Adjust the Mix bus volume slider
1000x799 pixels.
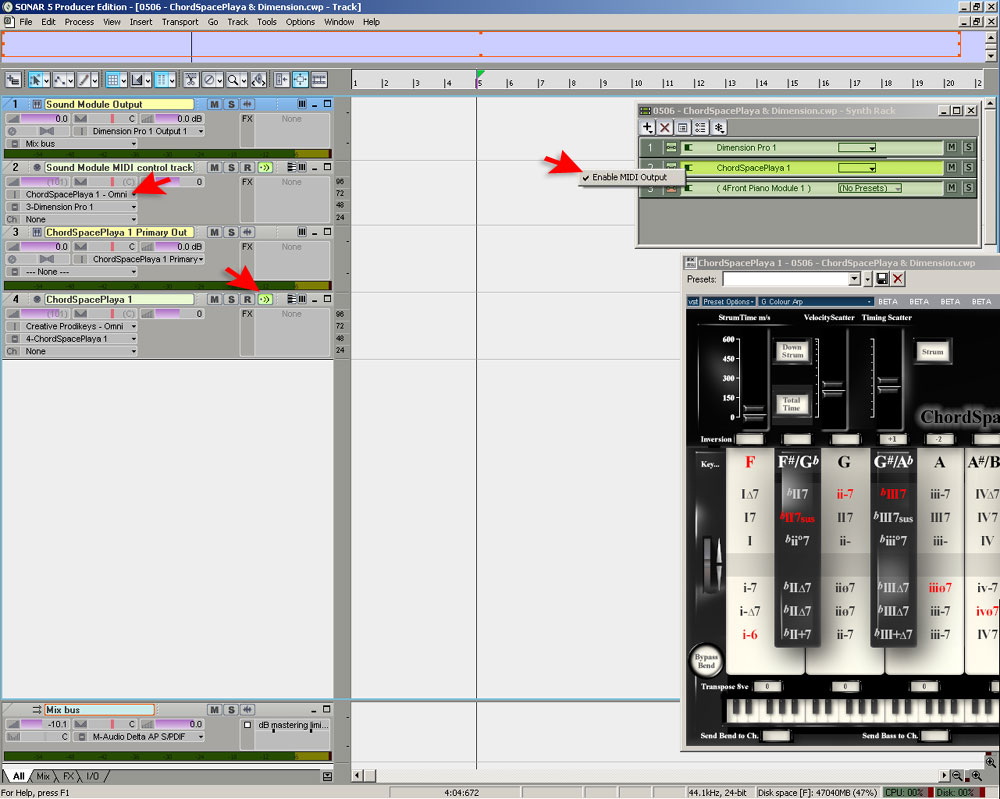[36, 724]
